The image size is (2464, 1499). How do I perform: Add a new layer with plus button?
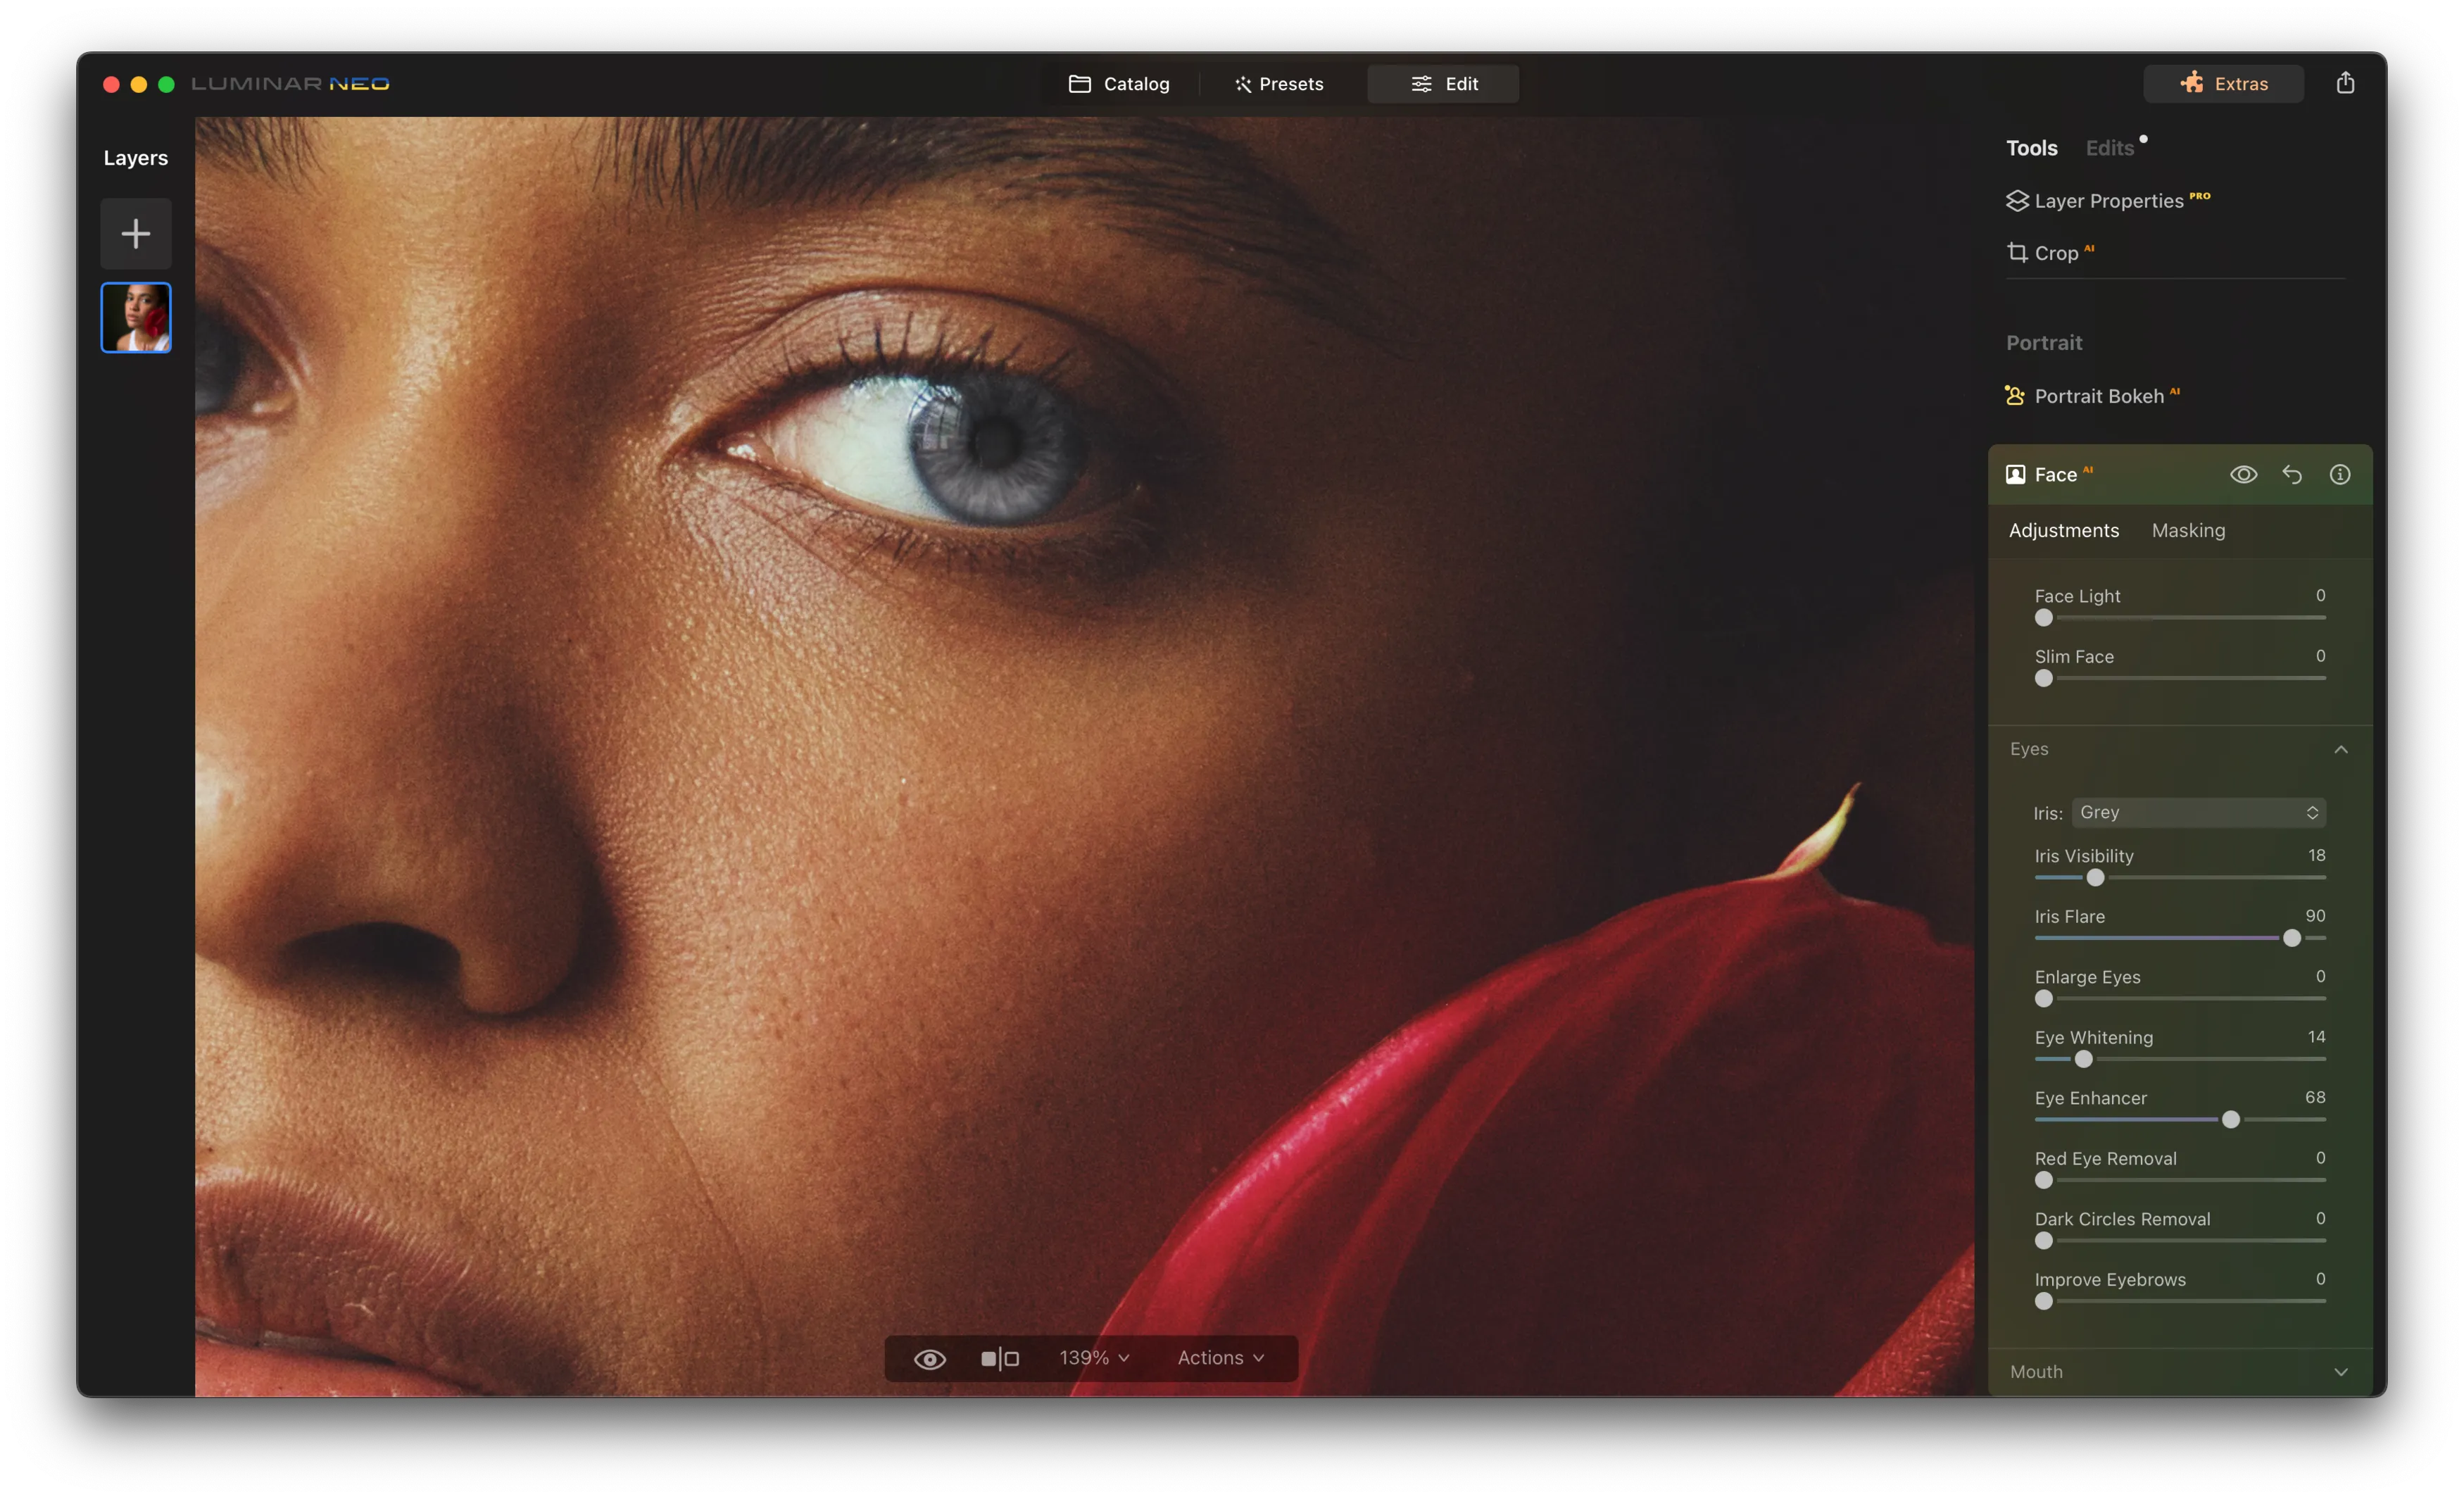point(136,234)
